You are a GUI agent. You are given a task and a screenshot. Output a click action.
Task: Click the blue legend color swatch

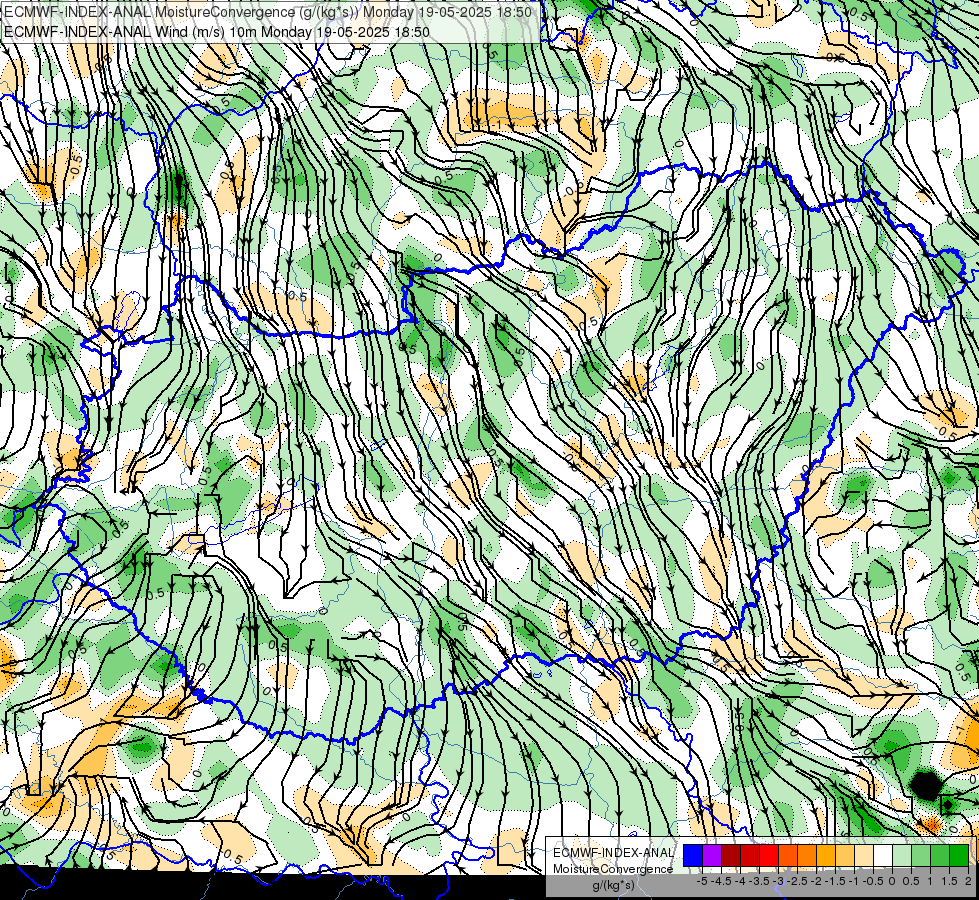click(693, 855)
